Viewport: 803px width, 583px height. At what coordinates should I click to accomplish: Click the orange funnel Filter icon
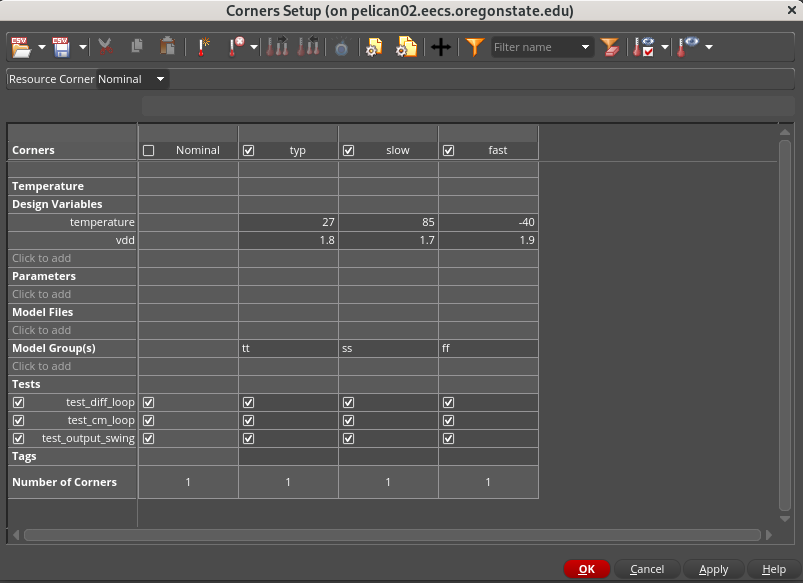[x=475, y=47]
